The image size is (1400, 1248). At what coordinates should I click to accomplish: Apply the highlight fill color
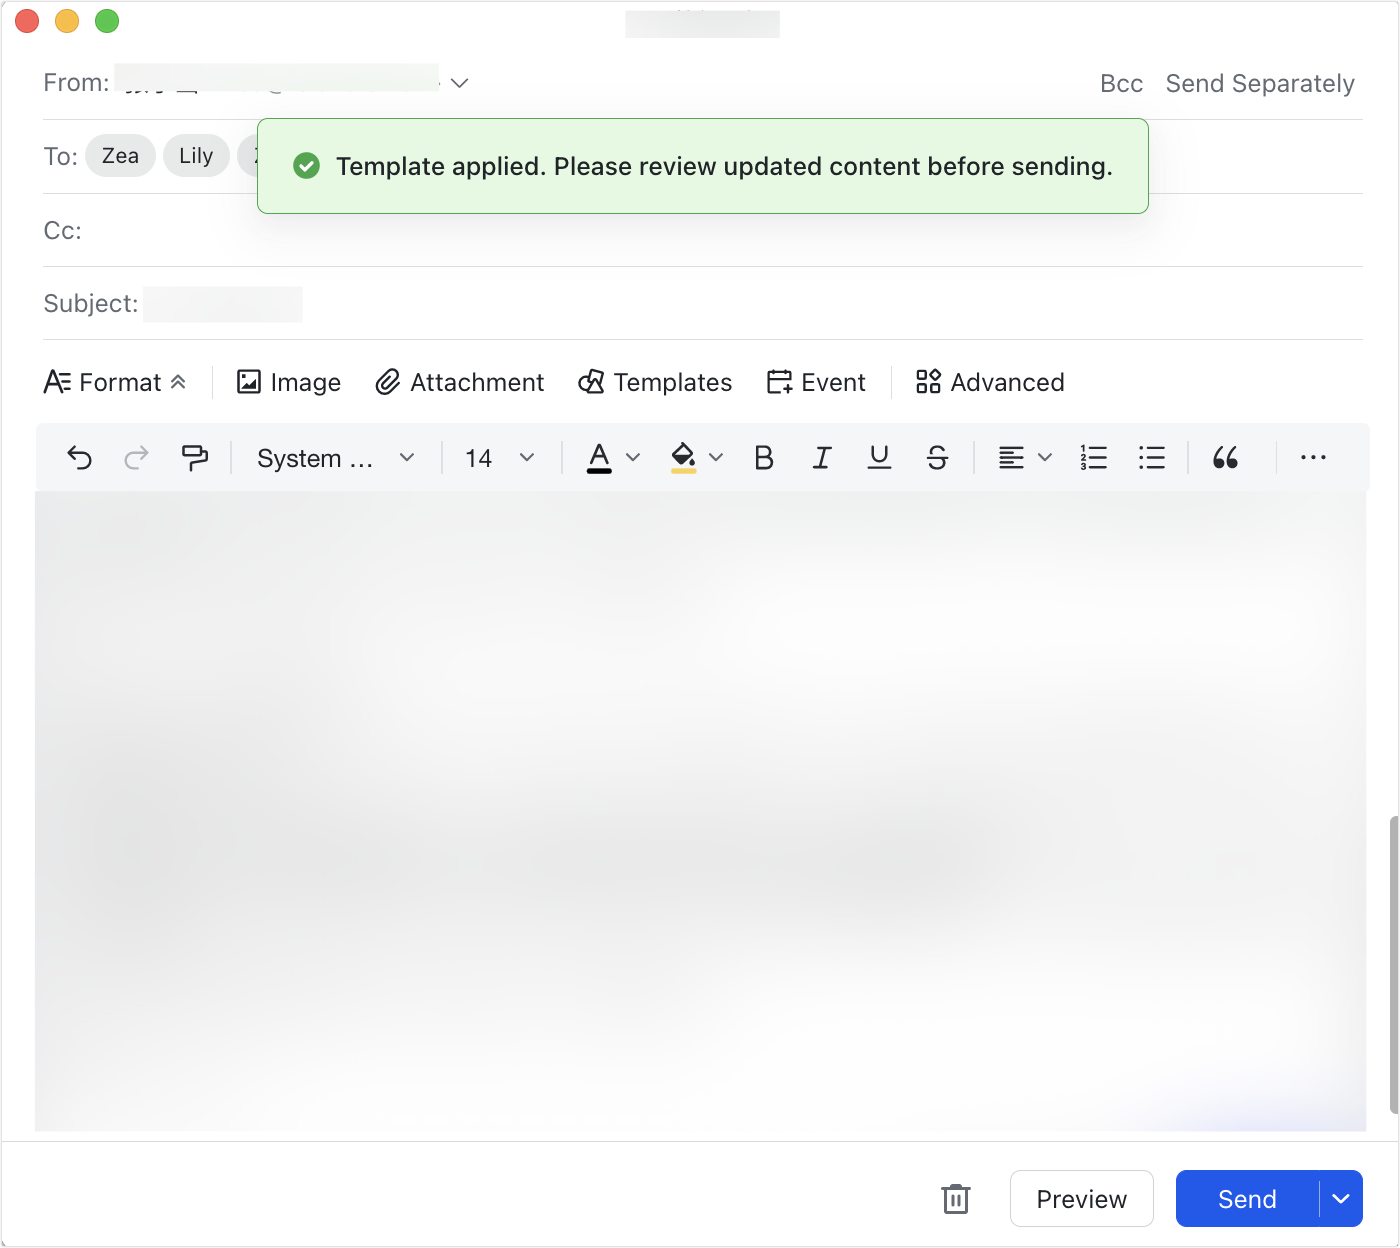tap(683, 458)
